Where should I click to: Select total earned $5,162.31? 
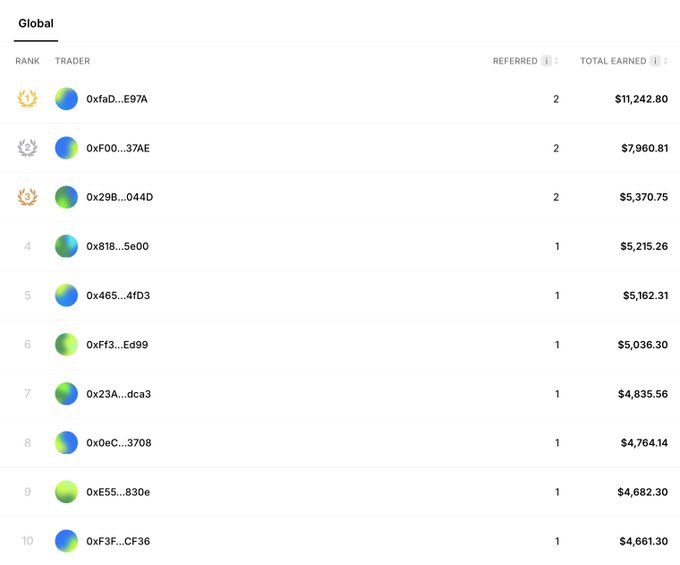tap(645, 295)
